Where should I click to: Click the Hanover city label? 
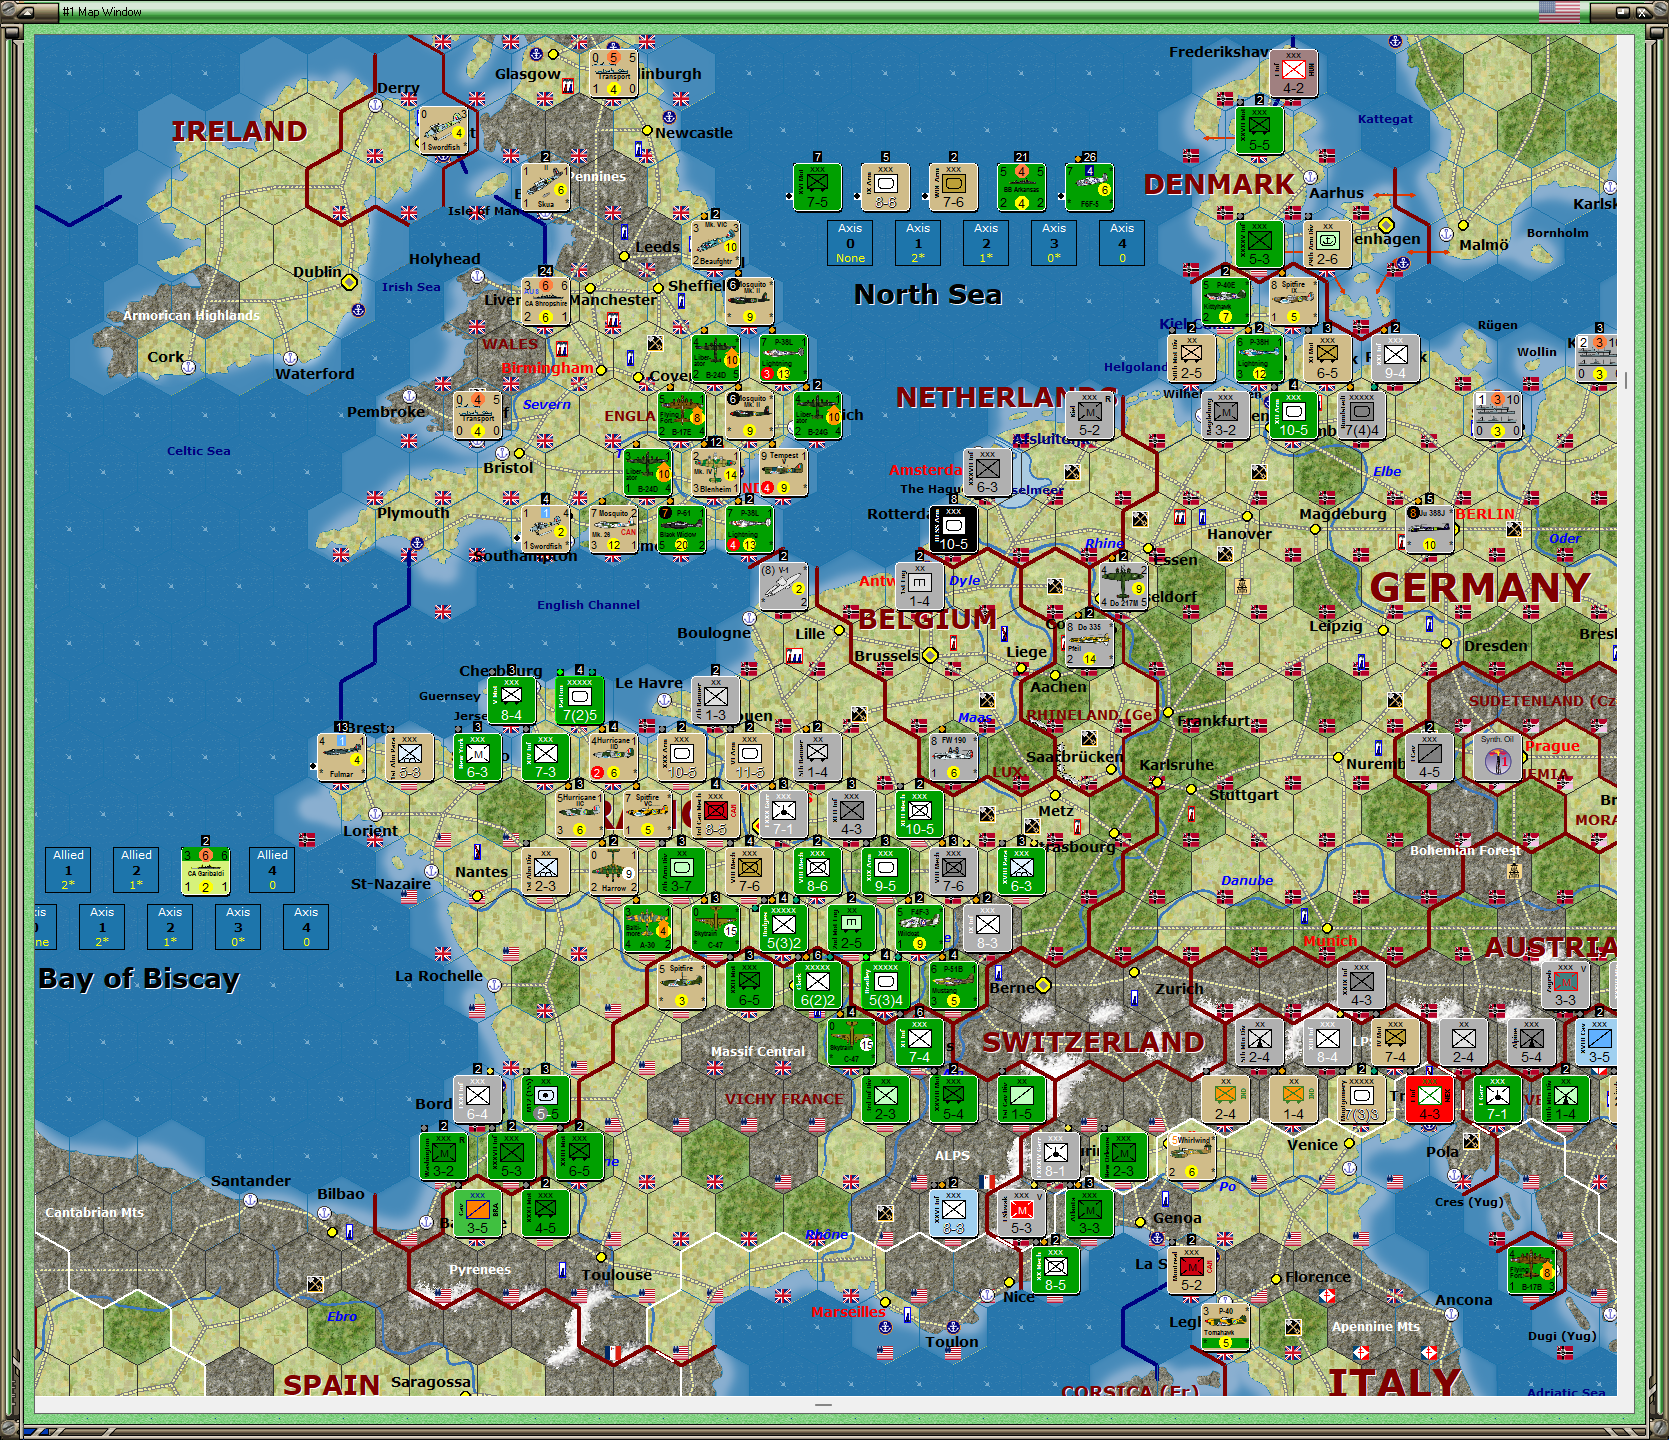coord(1239,534)
